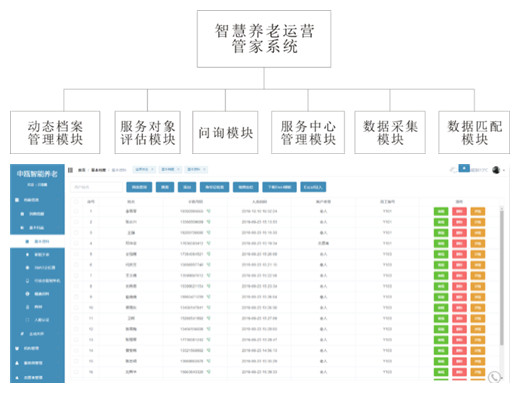
Task: Click the red action button in row 2
Action: [459, 222]
